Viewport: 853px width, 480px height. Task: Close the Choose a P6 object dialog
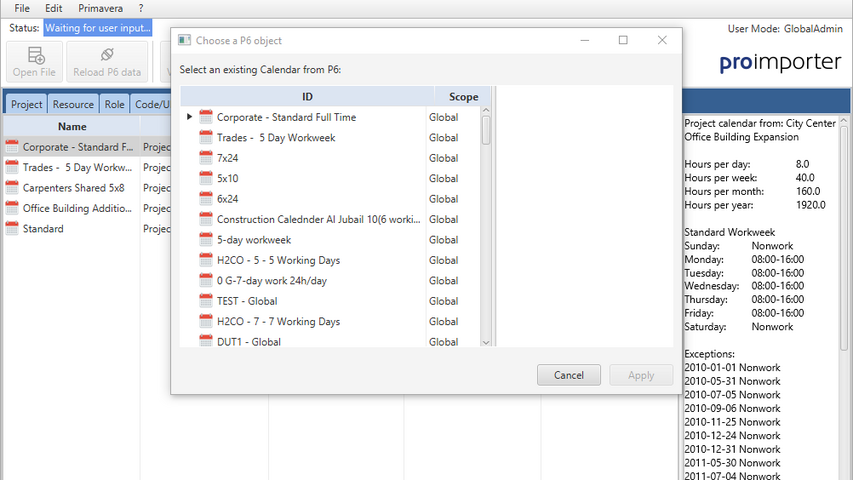662,40
